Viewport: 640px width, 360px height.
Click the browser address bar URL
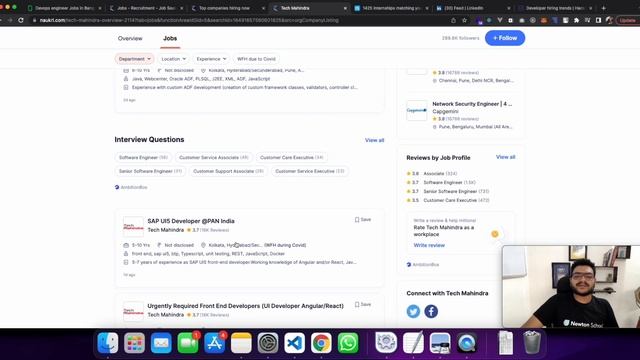point(189,20)
